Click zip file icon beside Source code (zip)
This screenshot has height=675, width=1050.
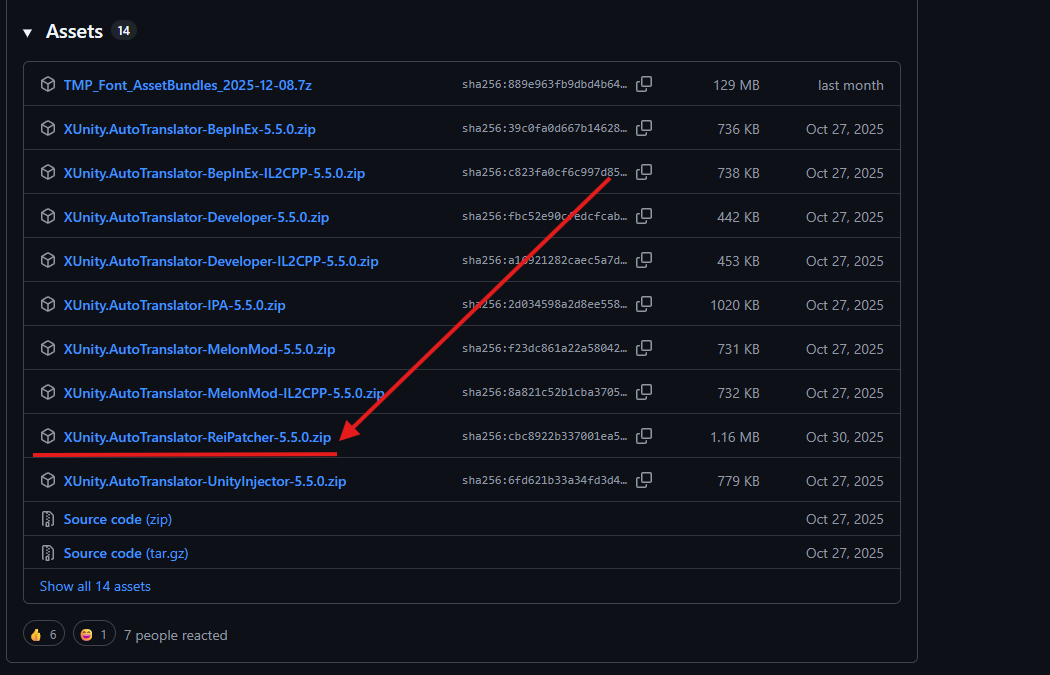(x=48, y=519)
